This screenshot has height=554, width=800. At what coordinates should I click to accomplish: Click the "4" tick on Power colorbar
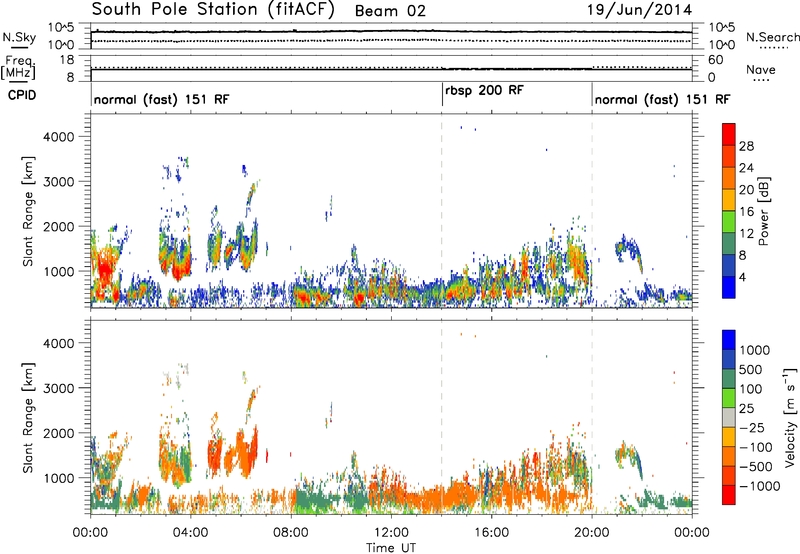click(742, 277)
